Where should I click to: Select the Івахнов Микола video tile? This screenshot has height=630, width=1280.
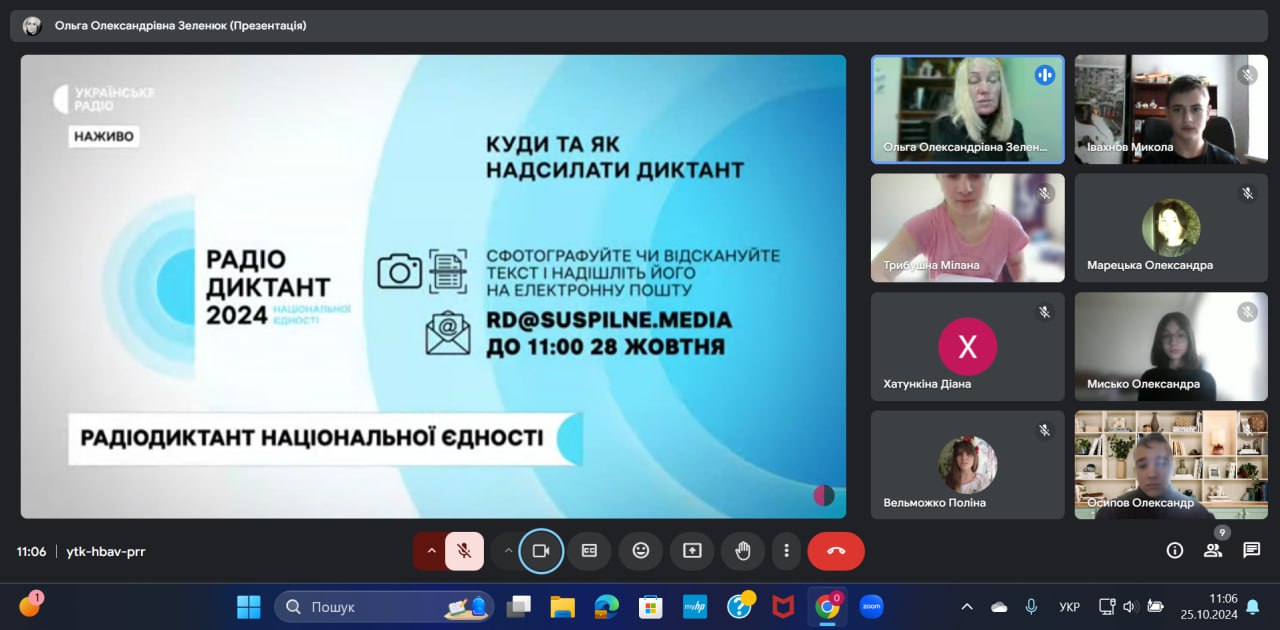(x=1171, y=109)
